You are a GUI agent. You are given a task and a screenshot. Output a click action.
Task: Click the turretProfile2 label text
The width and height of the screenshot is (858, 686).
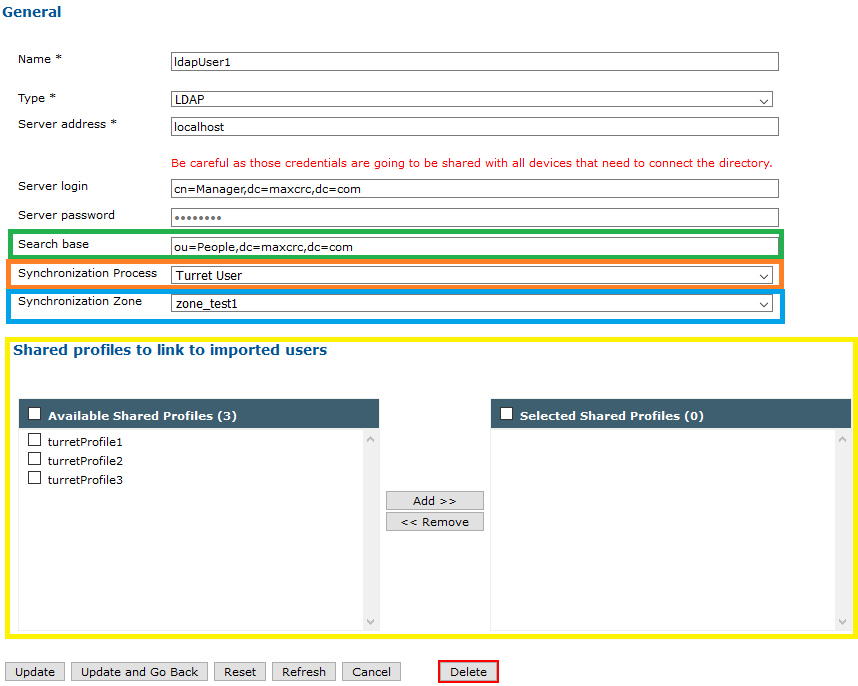(x=85, y=461)
